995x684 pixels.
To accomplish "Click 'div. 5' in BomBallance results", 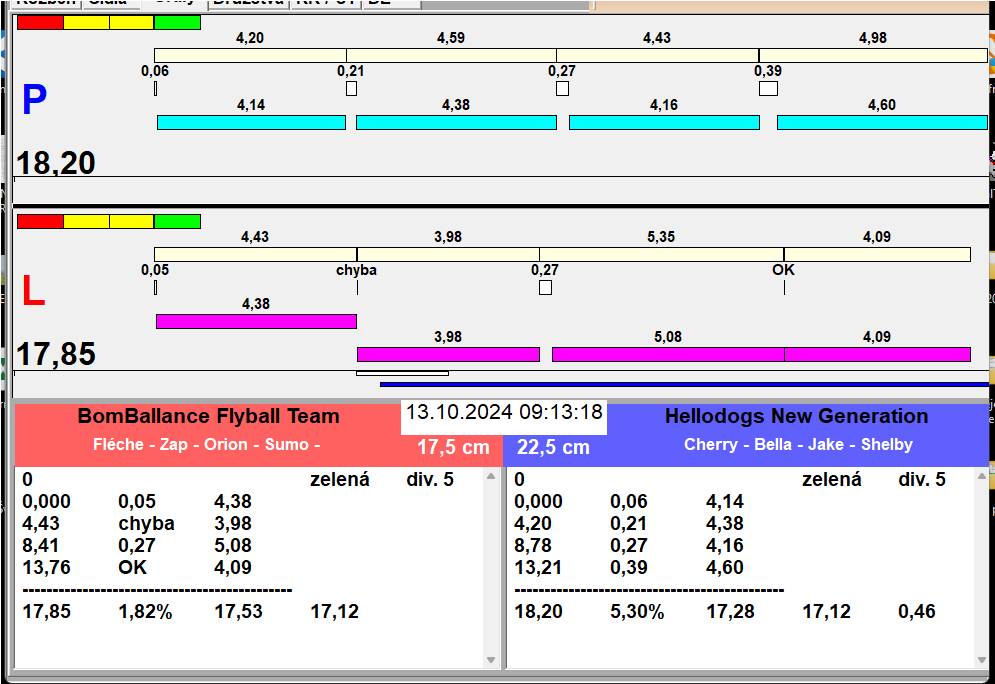I will click(430, 480).
